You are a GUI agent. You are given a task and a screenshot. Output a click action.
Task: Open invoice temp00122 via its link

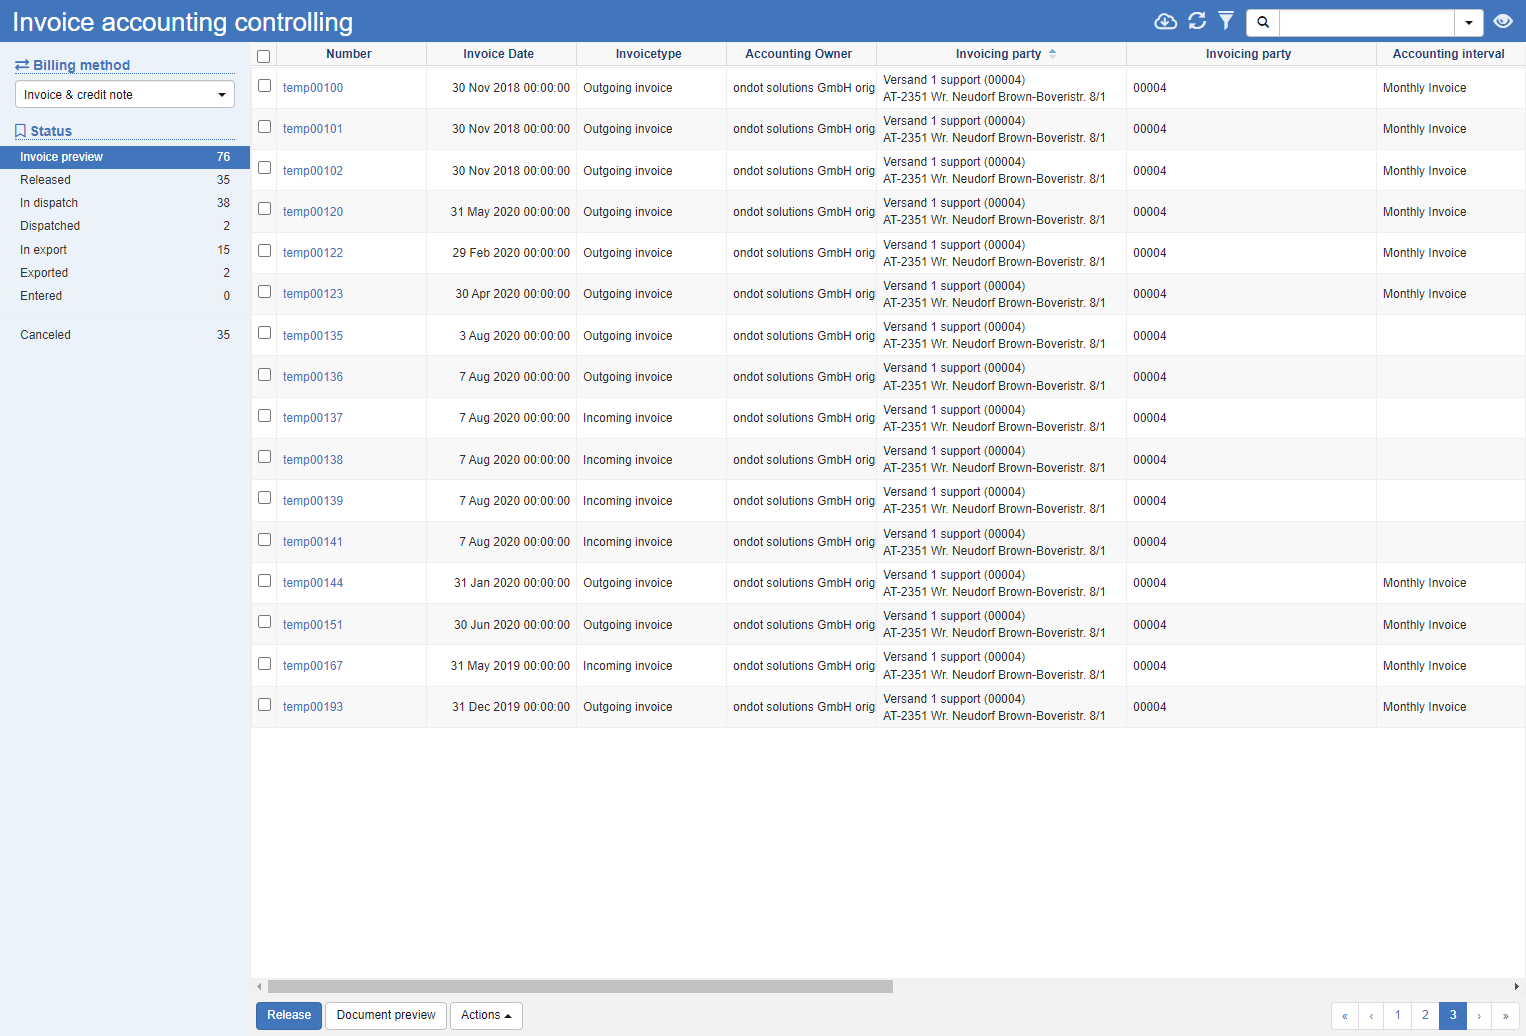pyautogui.click(x=312, y=252)
